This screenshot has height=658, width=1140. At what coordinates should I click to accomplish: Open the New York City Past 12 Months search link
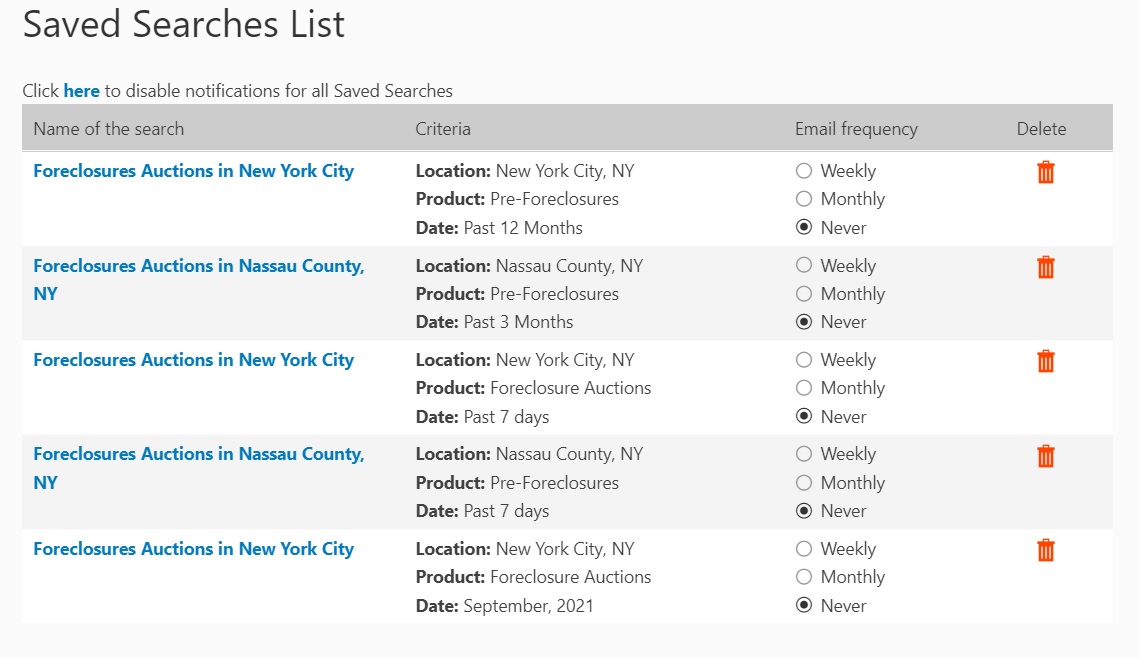pyautogui.click(x=193, y=171)
